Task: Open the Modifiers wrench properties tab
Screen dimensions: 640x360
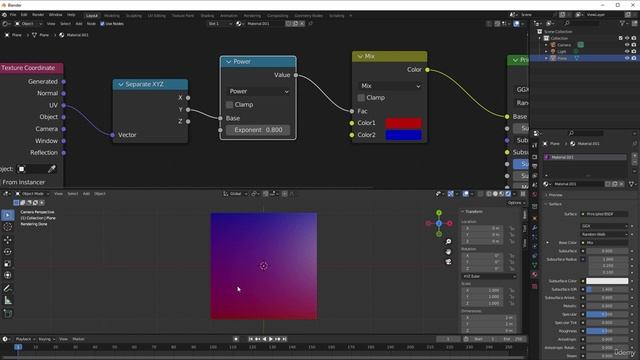Action: click(x=535, y=227)
